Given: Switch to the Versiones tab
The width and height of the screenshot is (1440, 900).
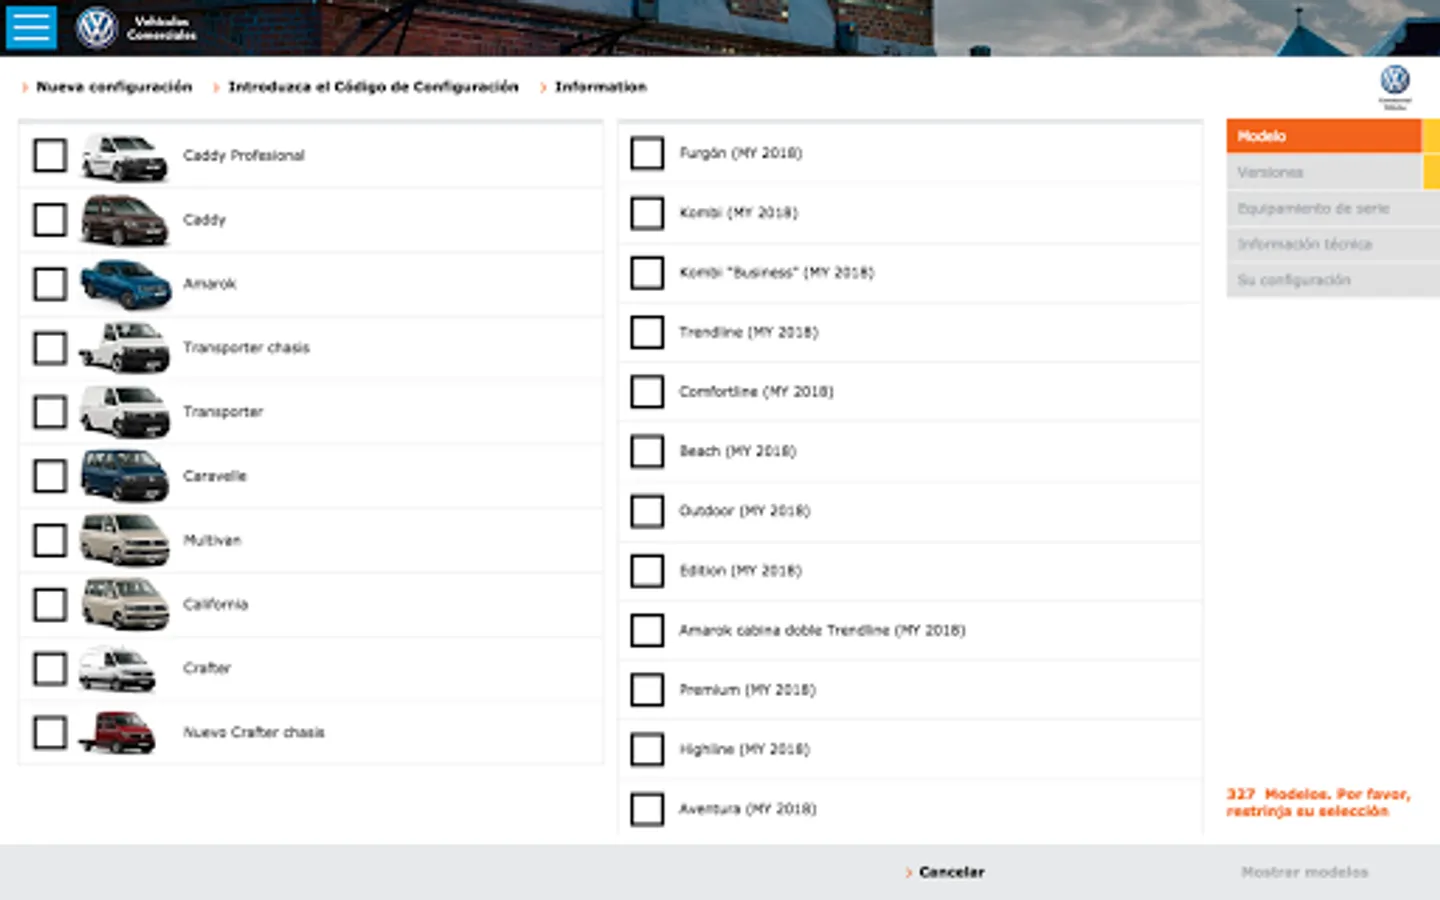Looking at the screenshot, I should (1324, 172).
